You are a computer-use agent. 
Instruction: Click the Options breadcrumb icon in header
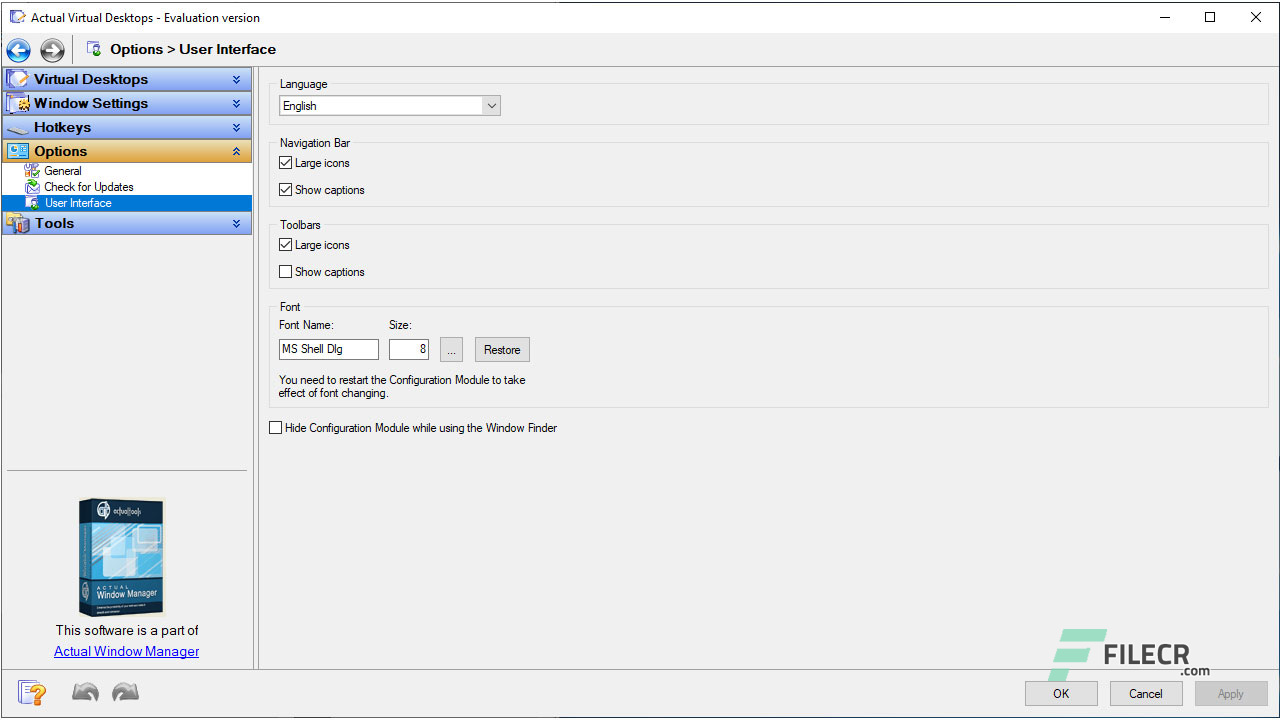point(94,49)
